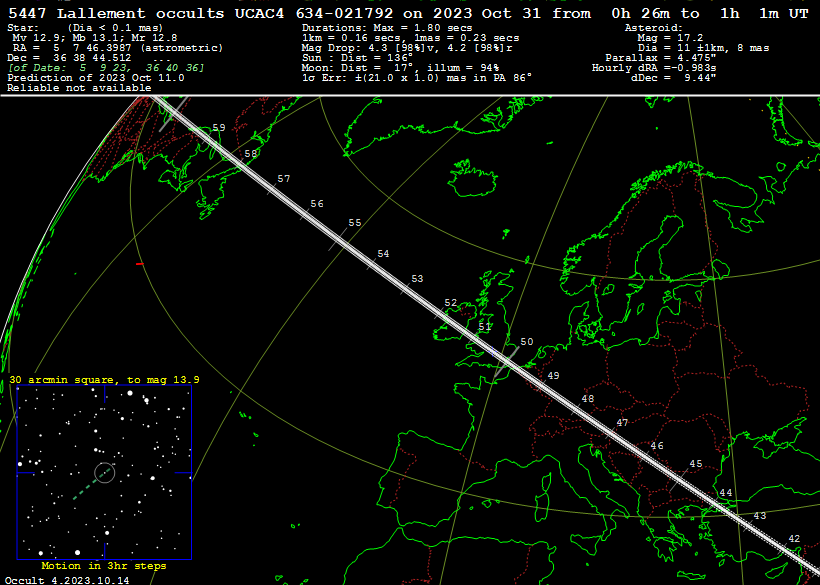The image size is (820, 585).
Task: Click the "Reliable not available" status line
Action: coord(78,88)
